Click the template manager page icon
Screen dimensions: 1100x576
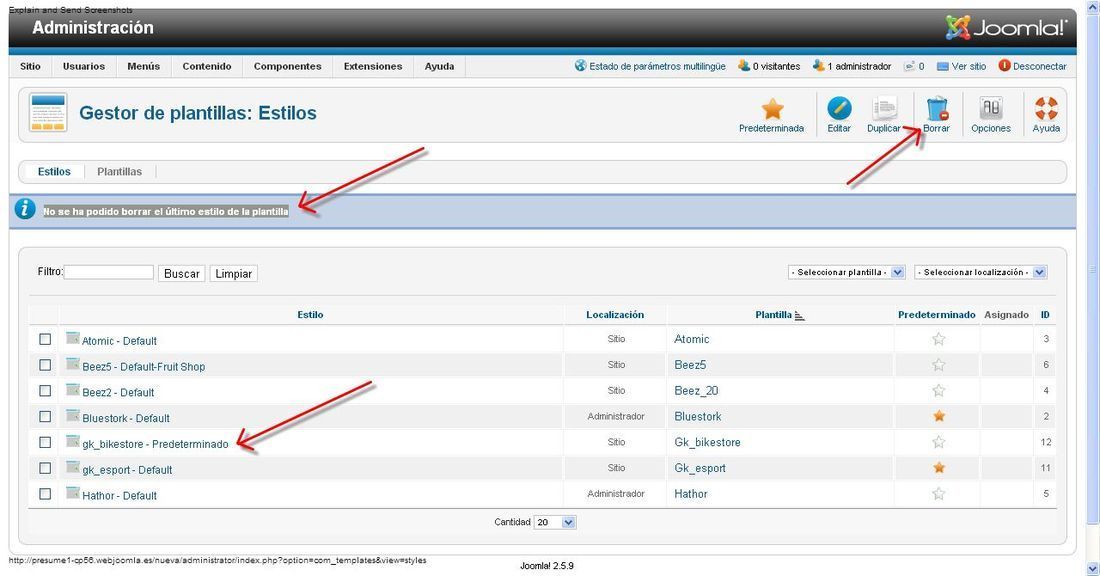tap(48, 112)
